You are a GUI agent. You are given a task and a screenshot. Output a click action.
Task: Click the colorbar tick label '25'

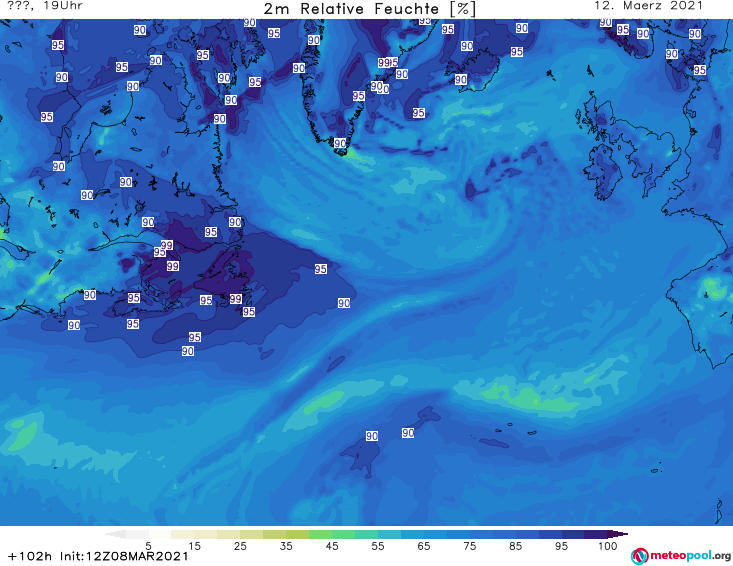click(x=240, y=546)
